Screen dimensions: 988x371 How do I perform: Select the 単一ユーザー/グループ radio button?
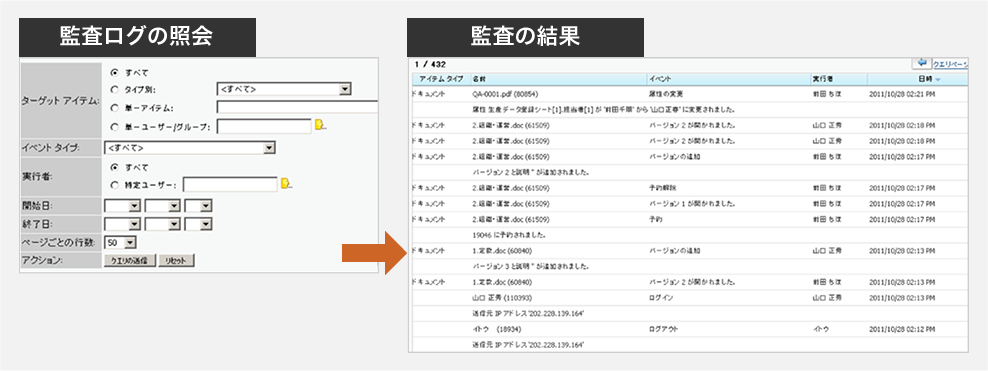[x=115, y=127]
